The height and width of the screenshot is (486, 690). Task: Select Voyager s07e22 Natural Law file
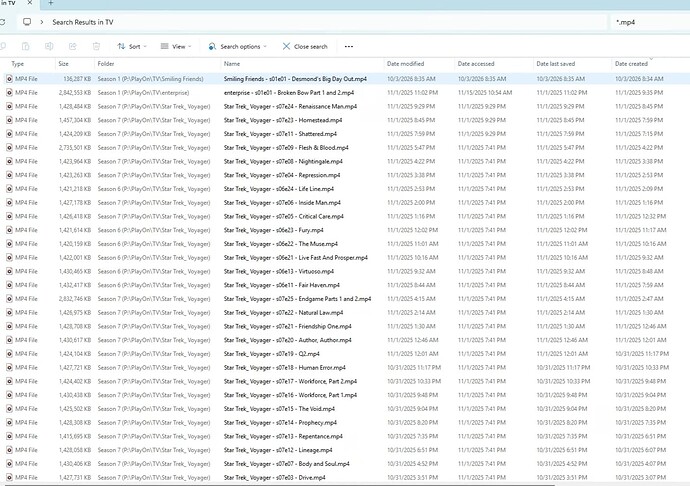pos(283,313)
